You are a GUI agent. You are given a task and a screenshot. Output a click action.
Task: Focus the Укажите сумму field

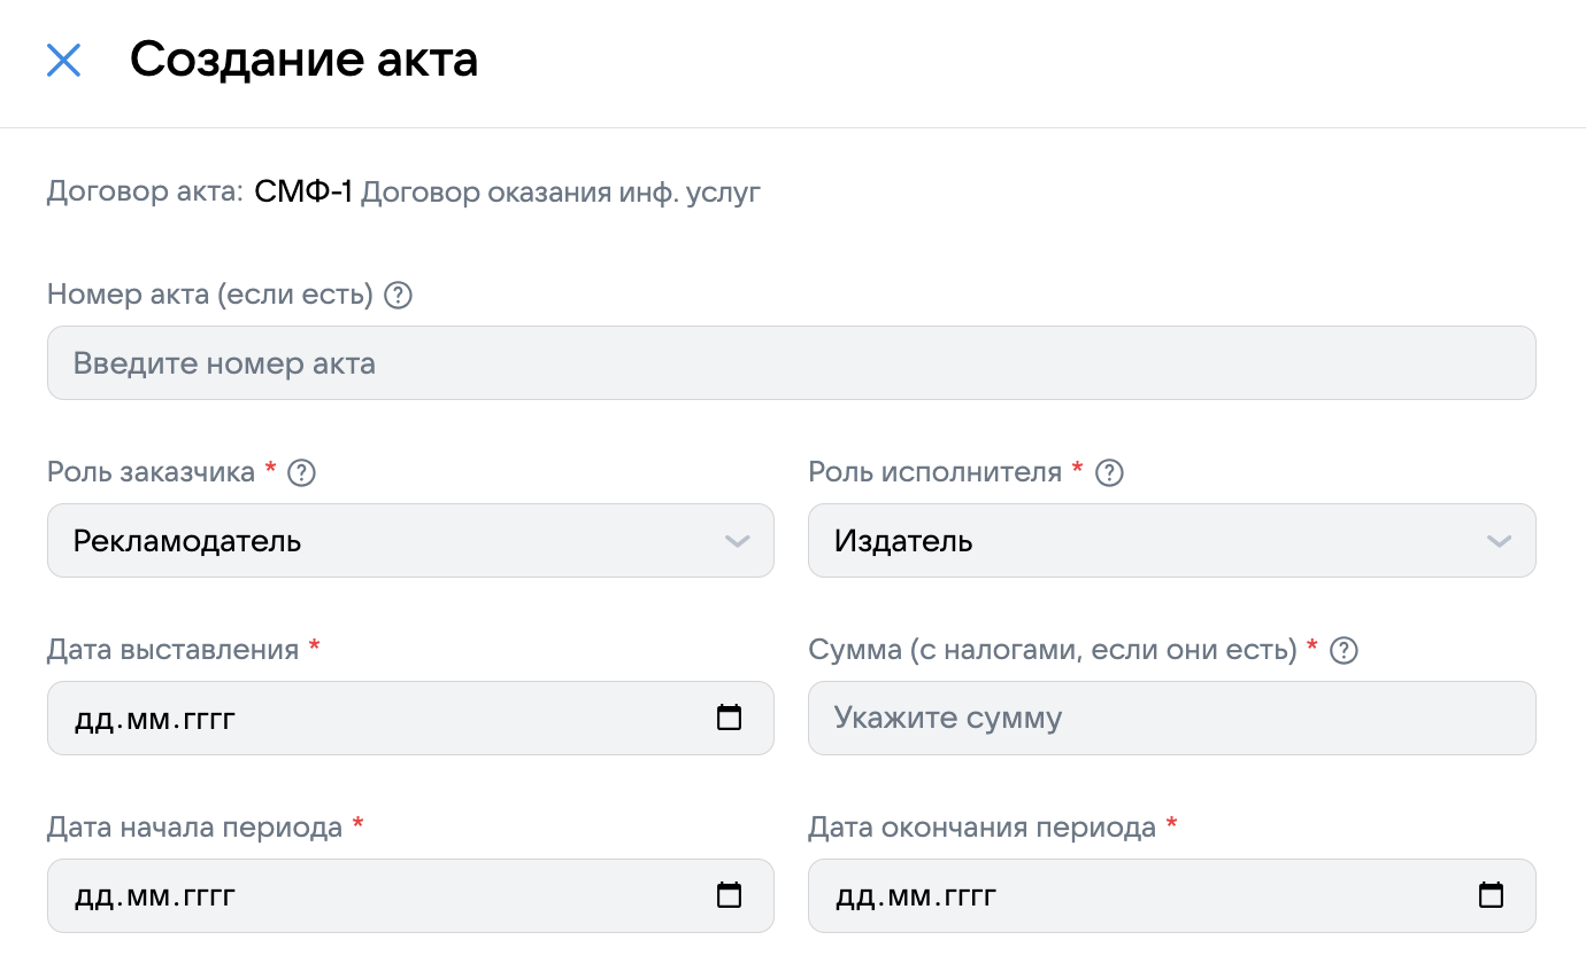tap(1172, 718)
